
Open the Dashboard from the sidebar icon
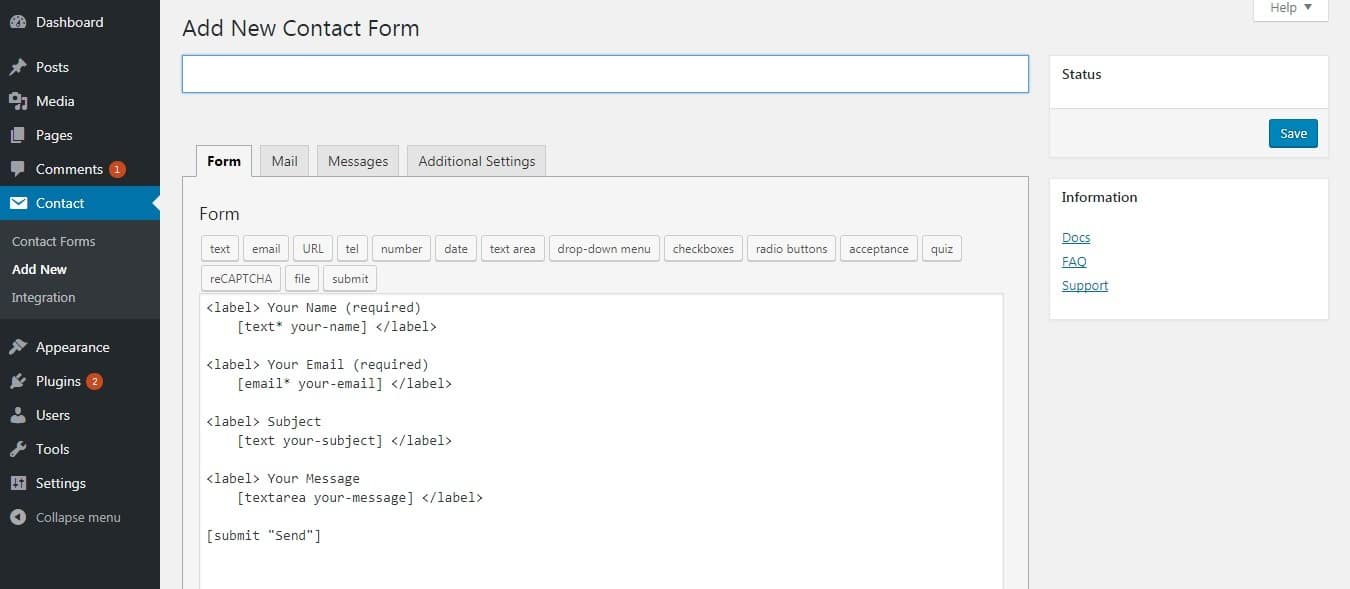[18, 21]
